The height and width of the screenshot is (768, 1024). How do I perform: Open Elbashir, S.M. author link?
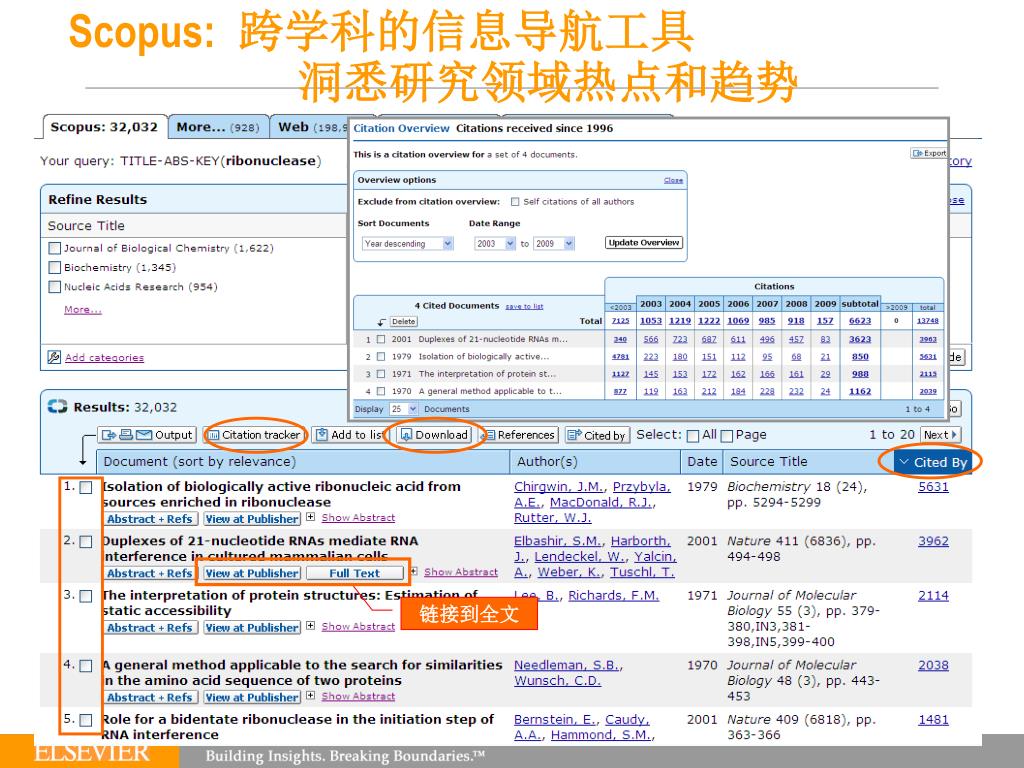(558, 541)
